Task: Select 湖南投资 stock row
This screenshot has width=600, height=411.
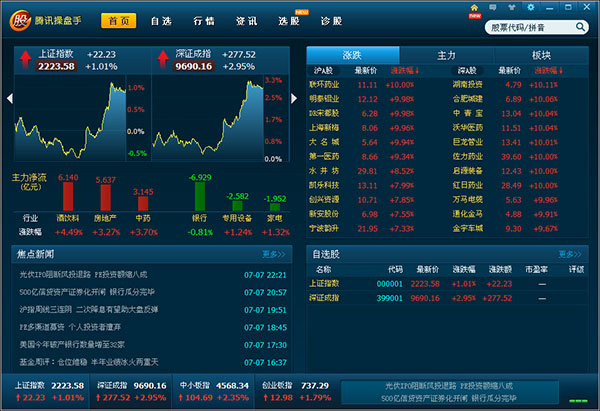Action: (x=505, y=85)
